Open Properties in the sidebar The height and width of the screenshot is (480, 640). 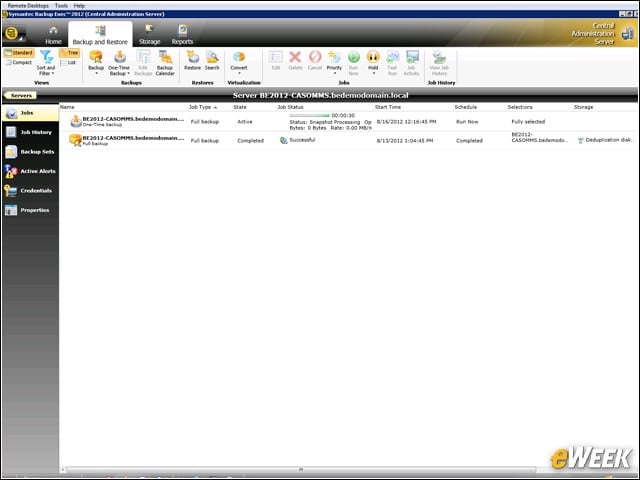[30, 210]
